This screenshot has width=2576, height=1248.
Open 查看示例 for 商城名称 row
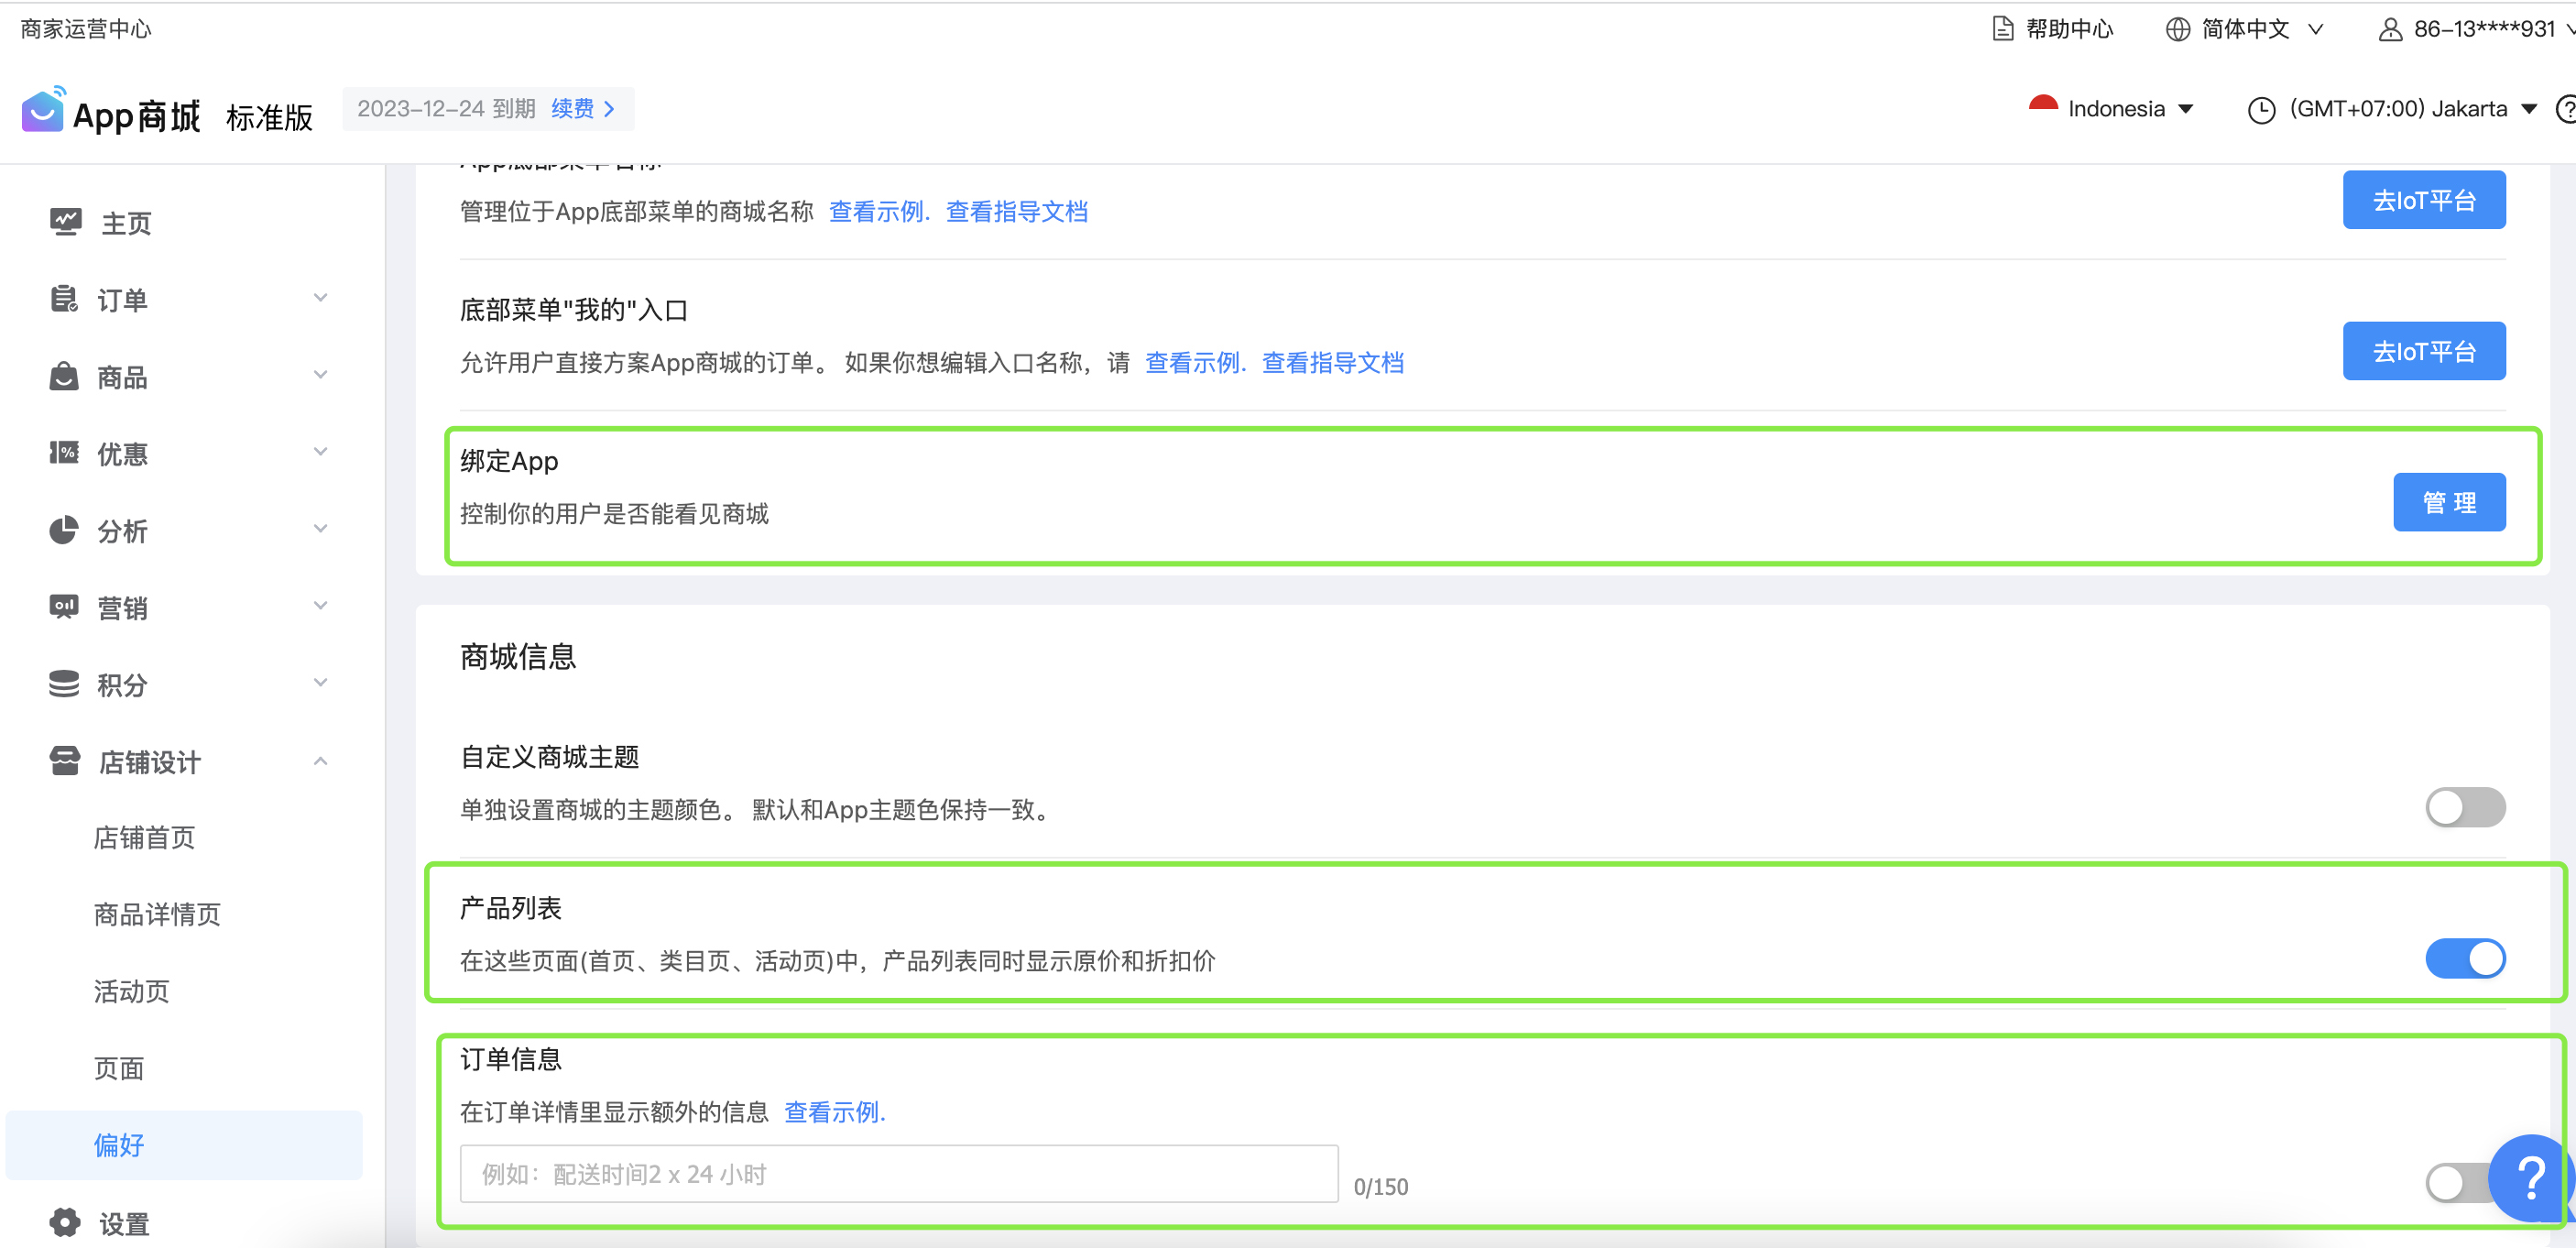(879, 211)
